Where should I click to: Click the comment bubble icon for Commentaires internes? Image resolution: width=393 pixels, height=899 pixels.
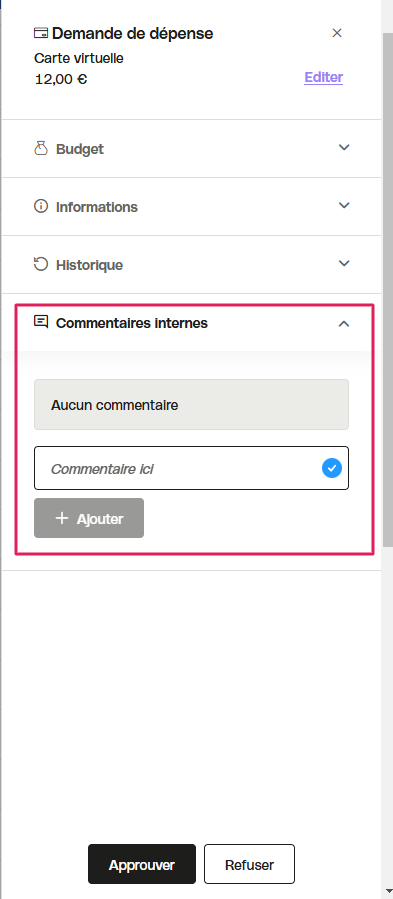tap(41, 322)
